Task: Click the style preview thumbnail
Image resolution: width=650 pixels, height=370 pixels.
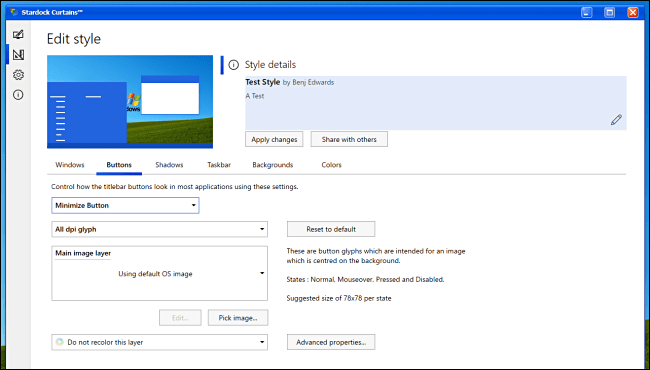Action: click(130, 102)
